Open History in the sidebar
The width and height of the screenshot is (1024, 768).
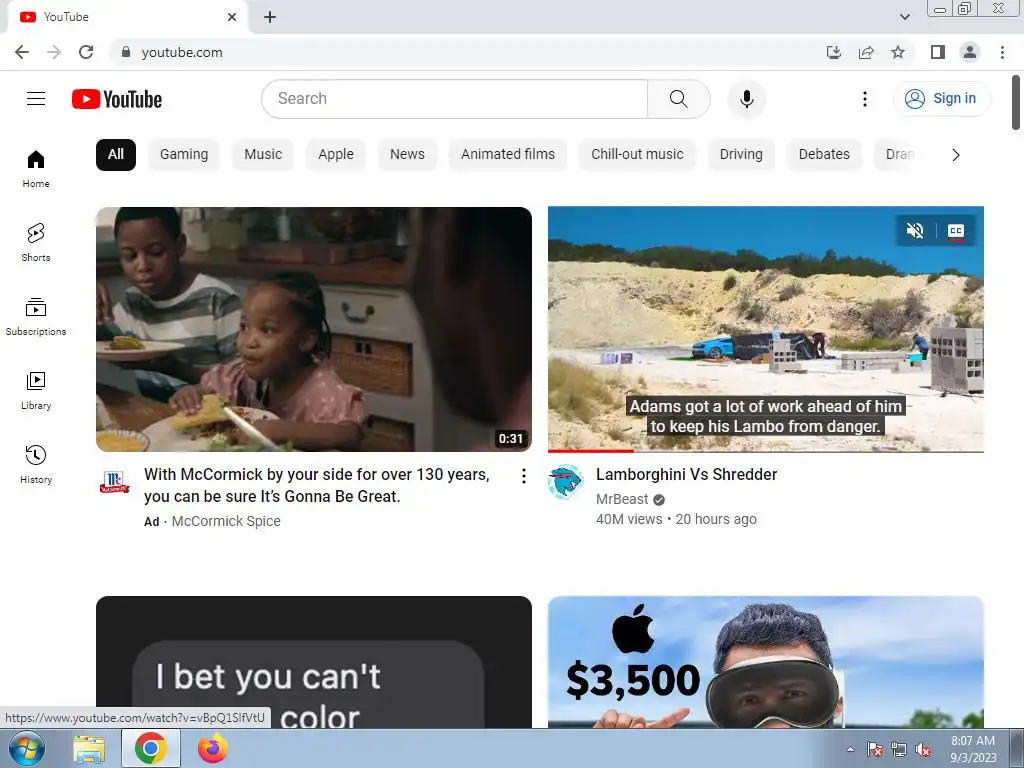36,464
